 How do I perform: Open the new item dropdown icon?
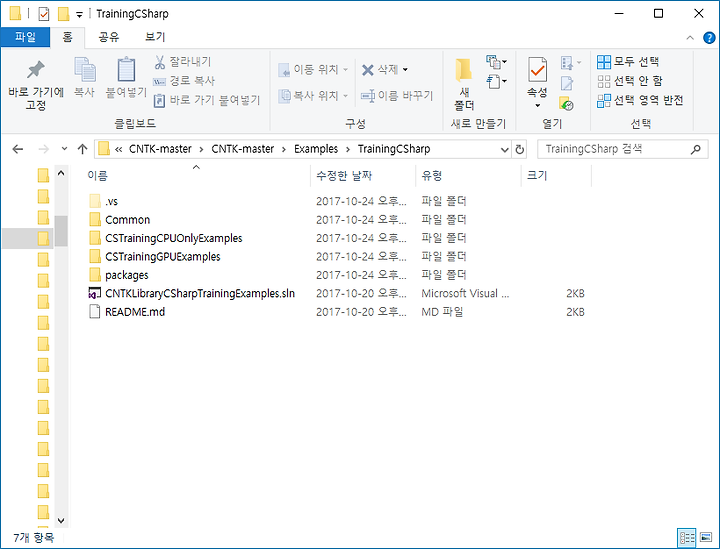(x=496, y=62)
